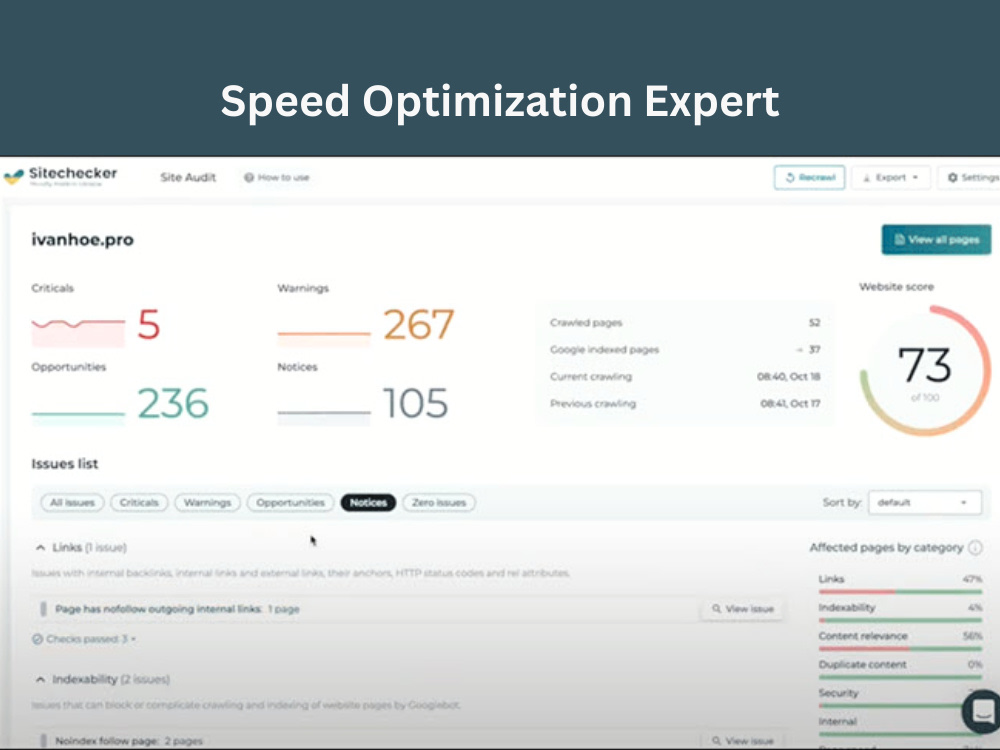Select the Zero issues filter tab
The width and height of the screenshot is (1000, 750).
pos(439,503)
